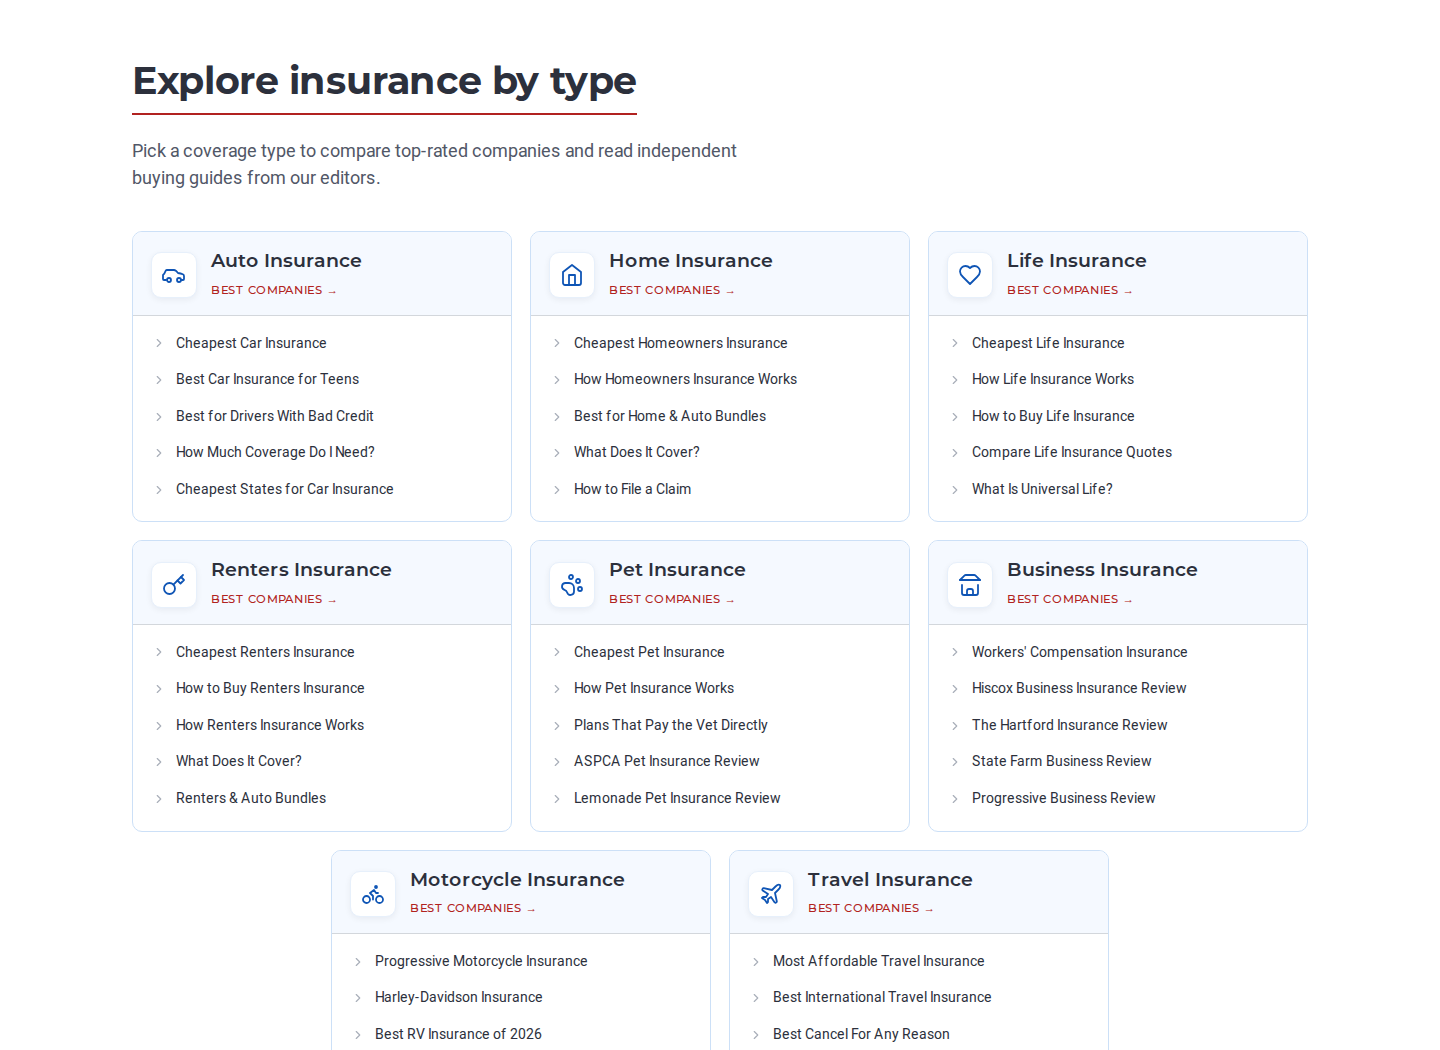Image resolution: width=1440 pixels, height=1050 pixels.
Task: Open Best International Travel Insurance
Action: pos(882,997)
